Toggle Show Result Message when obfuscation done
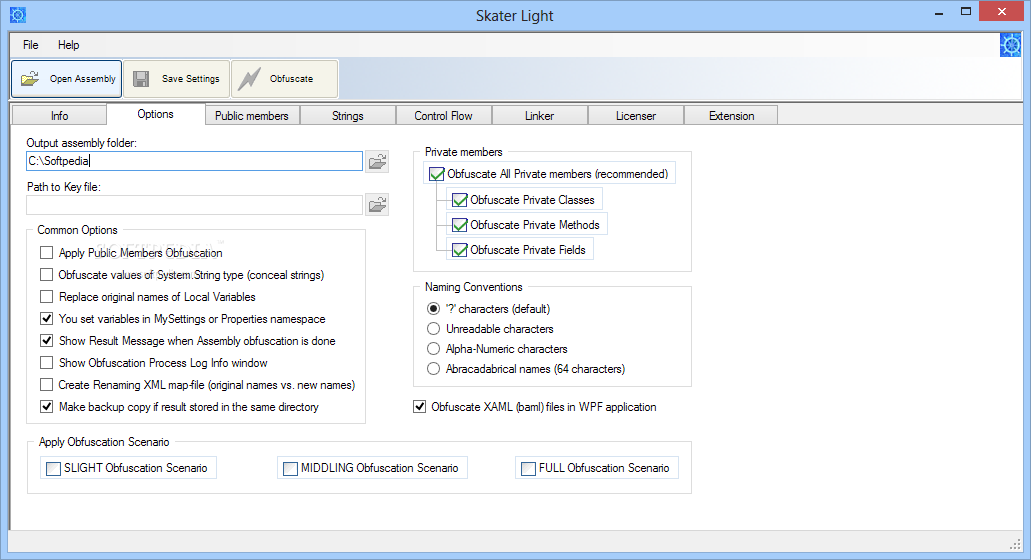1031x560 pixels. 47,340
